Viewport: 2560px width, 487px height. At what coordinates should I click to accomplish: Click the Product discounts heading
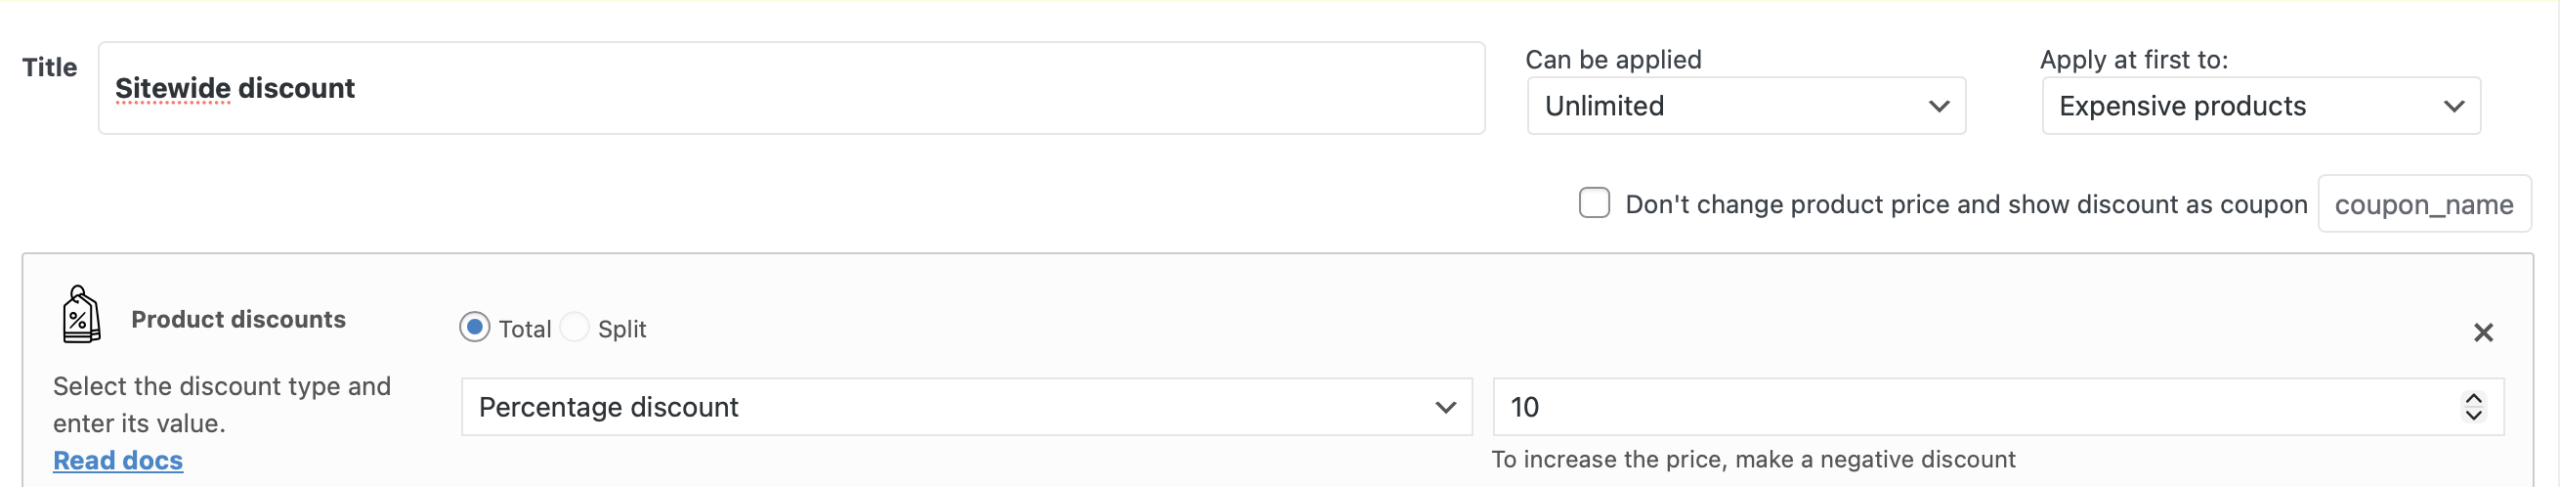tap(238, 319)
